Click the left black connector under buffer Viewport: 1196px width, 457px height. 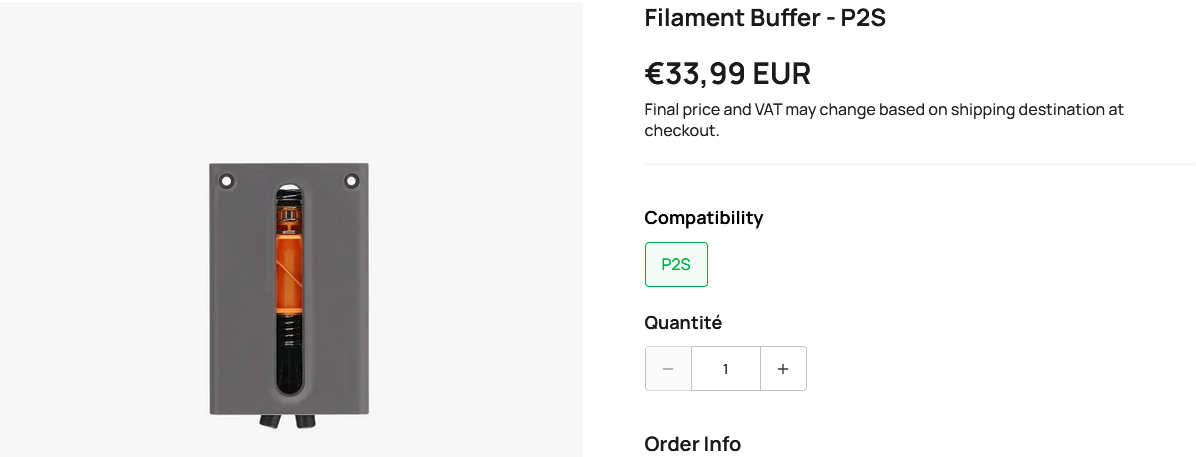(x=271, y=421)
